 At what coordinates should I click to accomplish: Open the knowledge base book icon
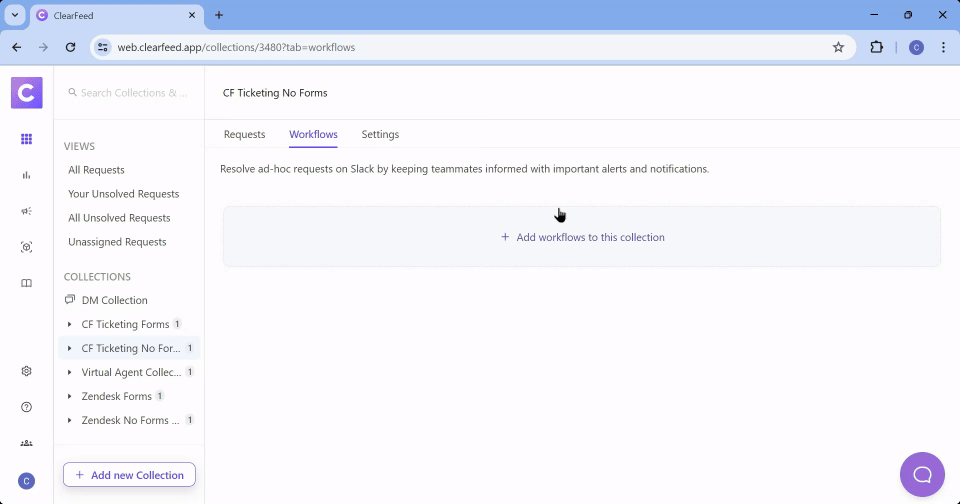point(27,283)
